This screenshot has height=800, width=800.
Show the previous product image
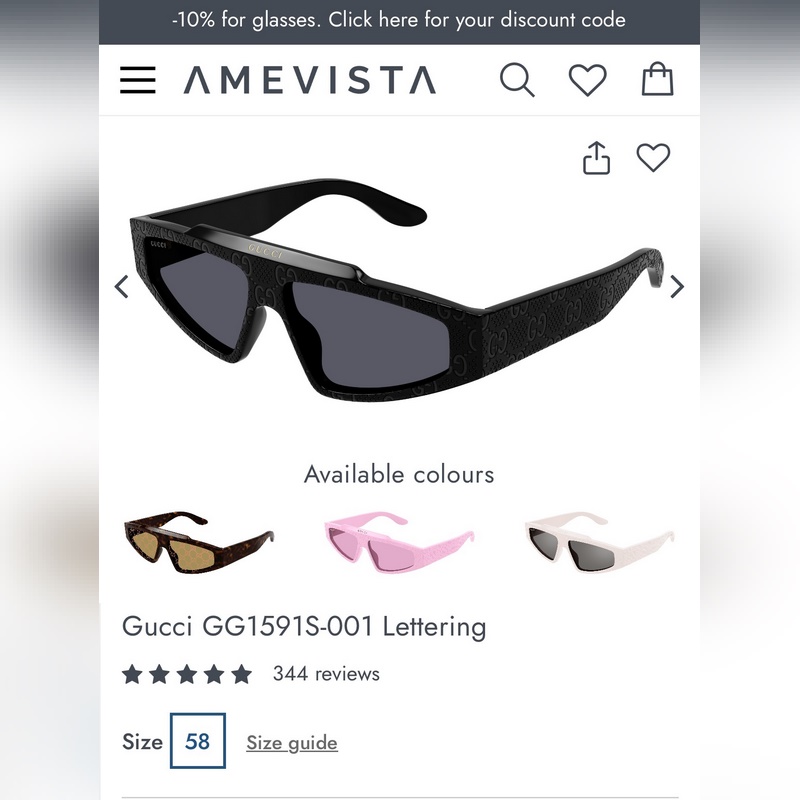(x=121, y=286)
